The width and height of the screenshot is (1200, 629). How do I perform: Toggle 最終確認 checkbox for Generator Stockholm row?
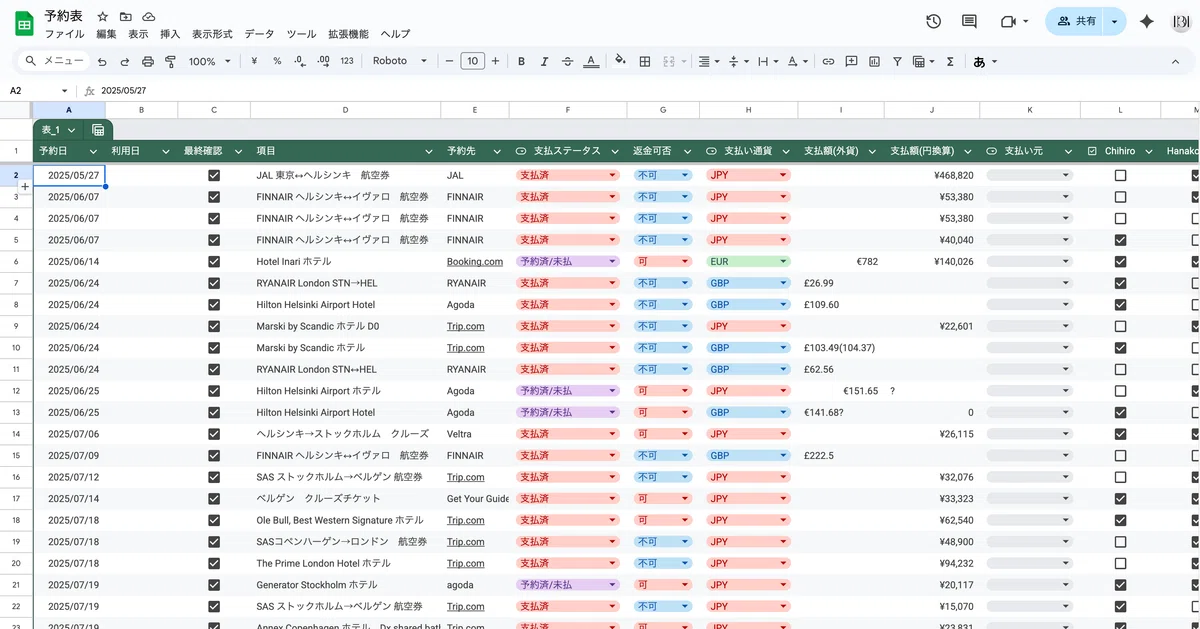coord(214,585)
